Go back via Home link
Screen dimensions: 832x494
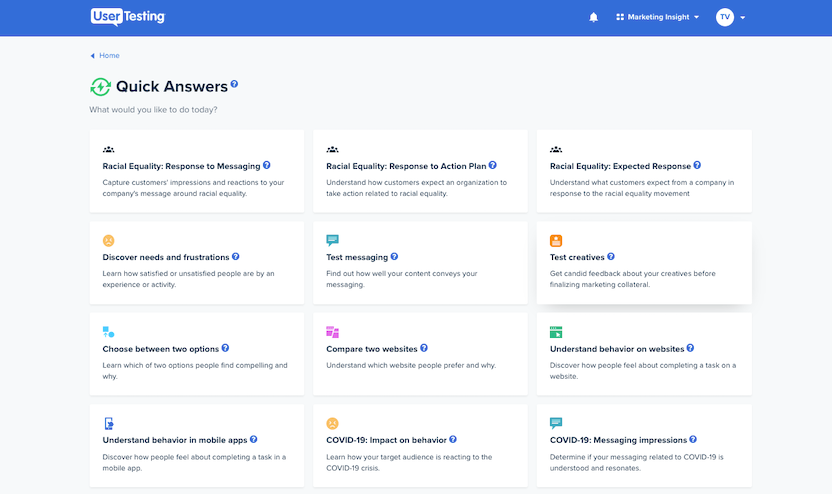point(105,55)
